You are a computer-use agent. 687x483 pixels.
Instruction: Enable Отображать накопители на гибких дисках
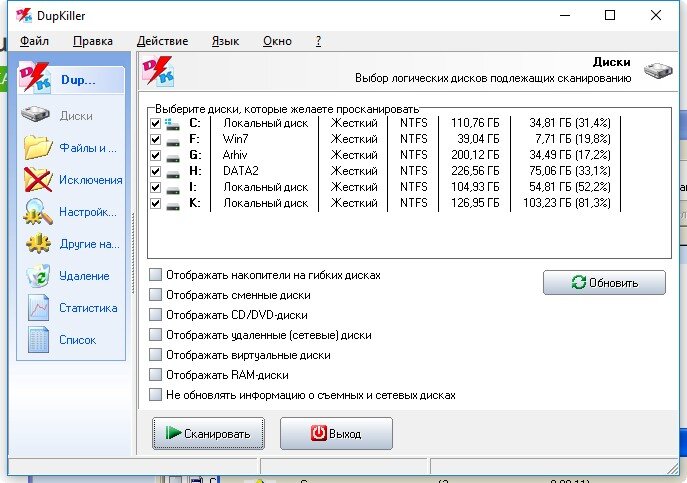[155, 275]
